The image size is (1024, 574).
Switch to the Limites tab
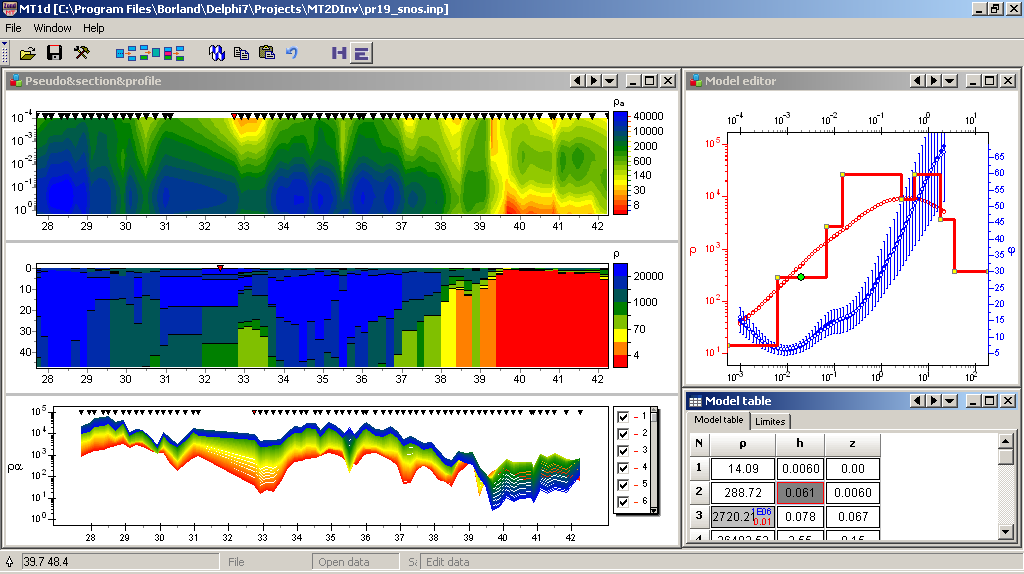pos(770,421)
